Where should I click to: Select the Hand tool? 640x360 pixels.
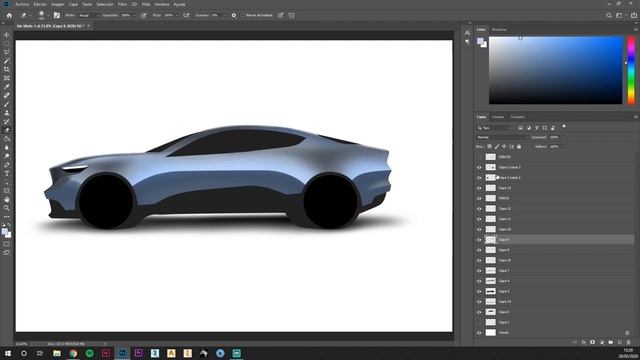click(x=7, y=200)
